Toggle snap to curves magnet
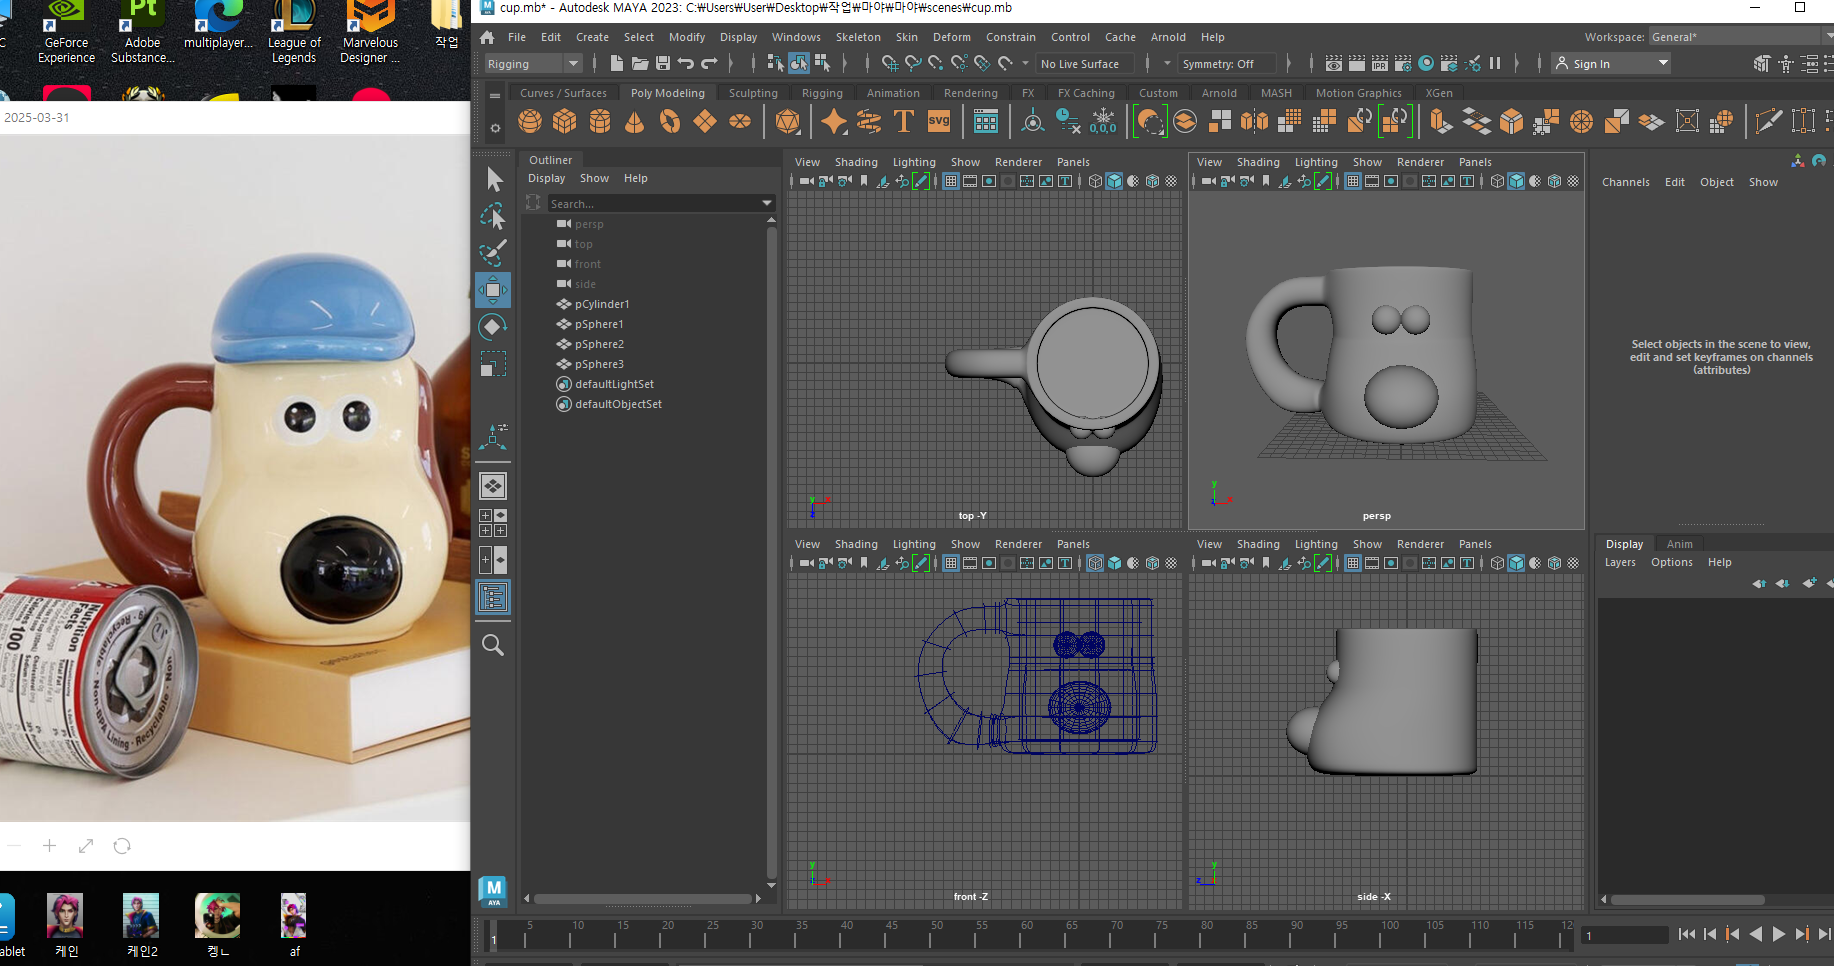The width and height of the screenshot is (1834, 966). coord(912,63)
